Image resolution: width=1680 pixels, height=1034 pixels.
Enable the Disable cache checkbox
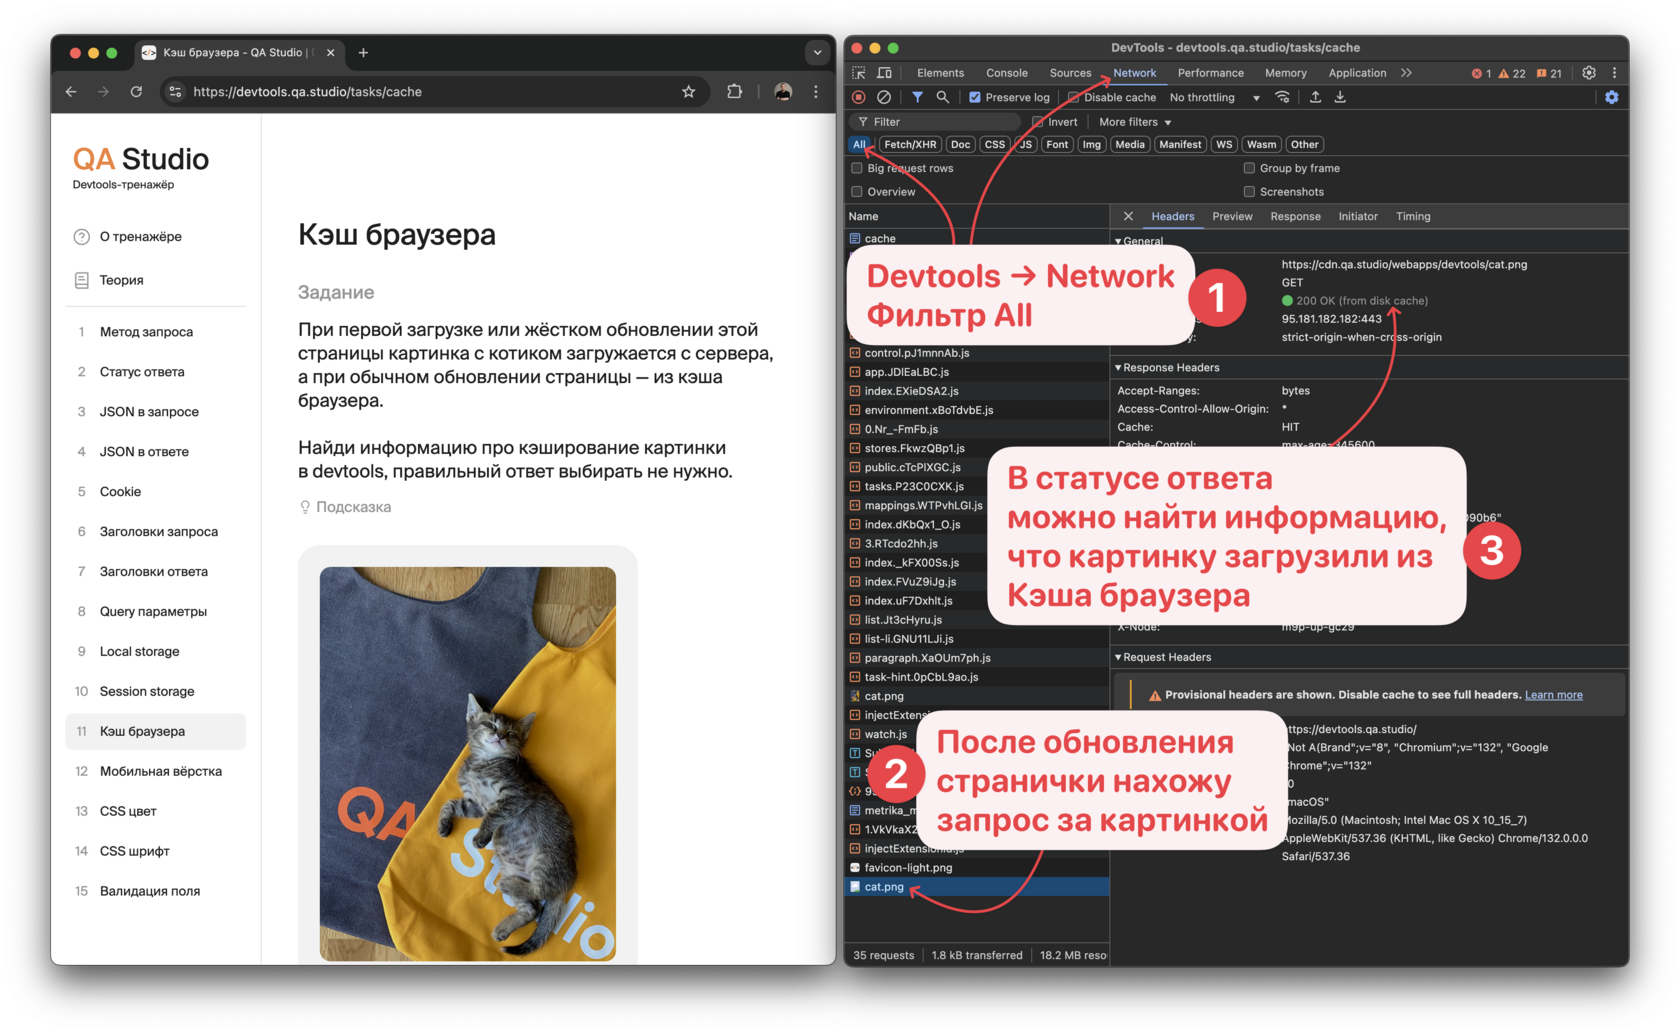pyautogui.click(x=1073, y=97)
